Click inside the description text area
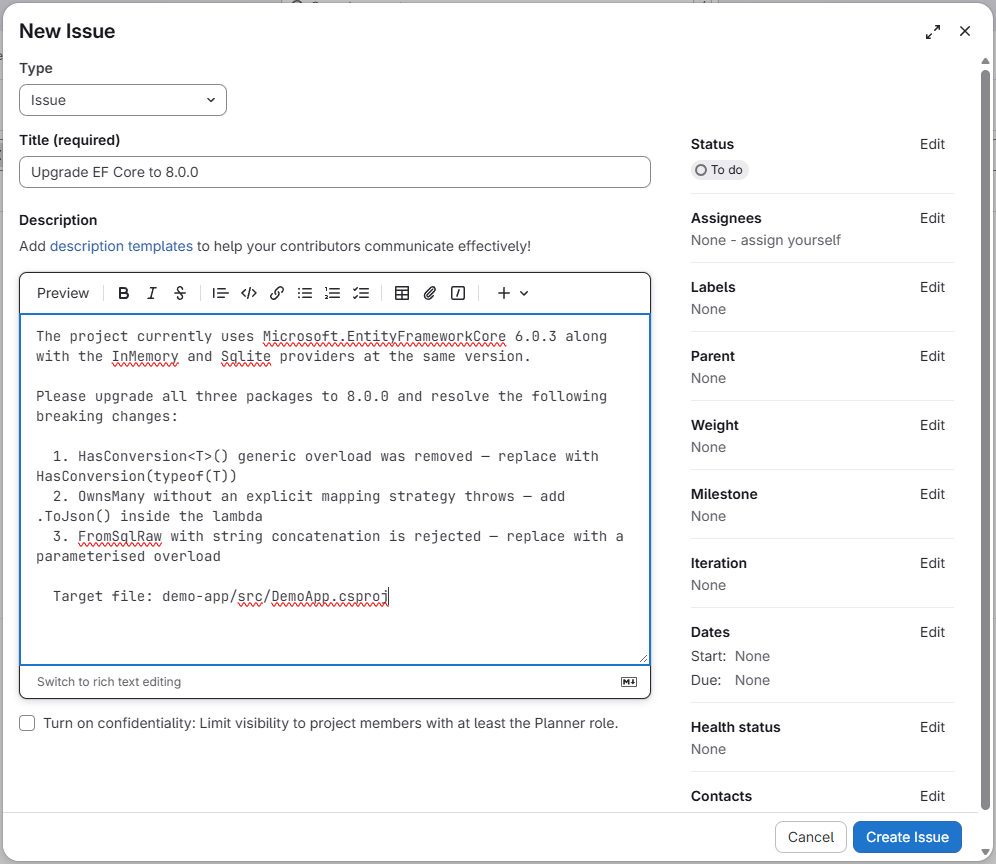The width and height of the screenshot is (996, 864). [335, 489]
